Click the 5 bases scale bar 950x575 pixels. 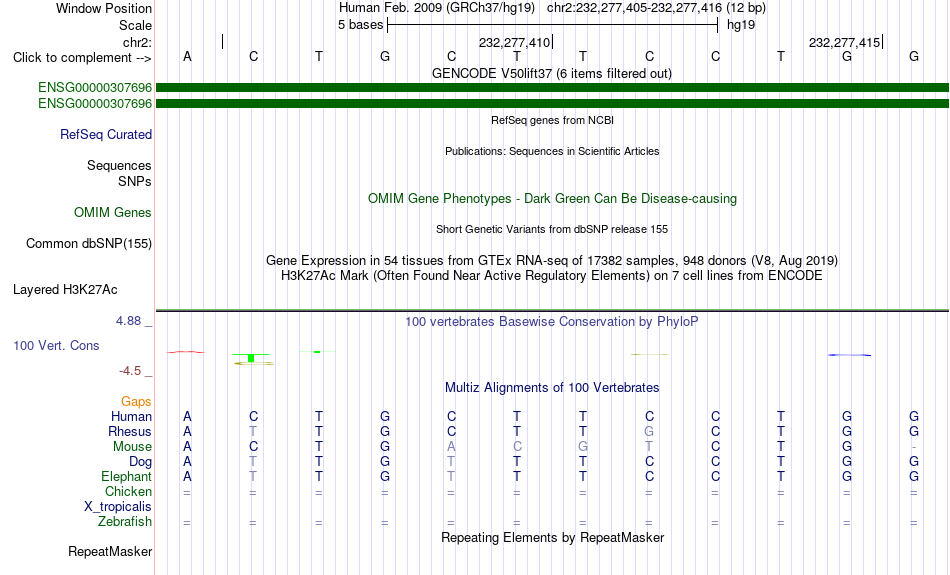click(x=552, y=25)
